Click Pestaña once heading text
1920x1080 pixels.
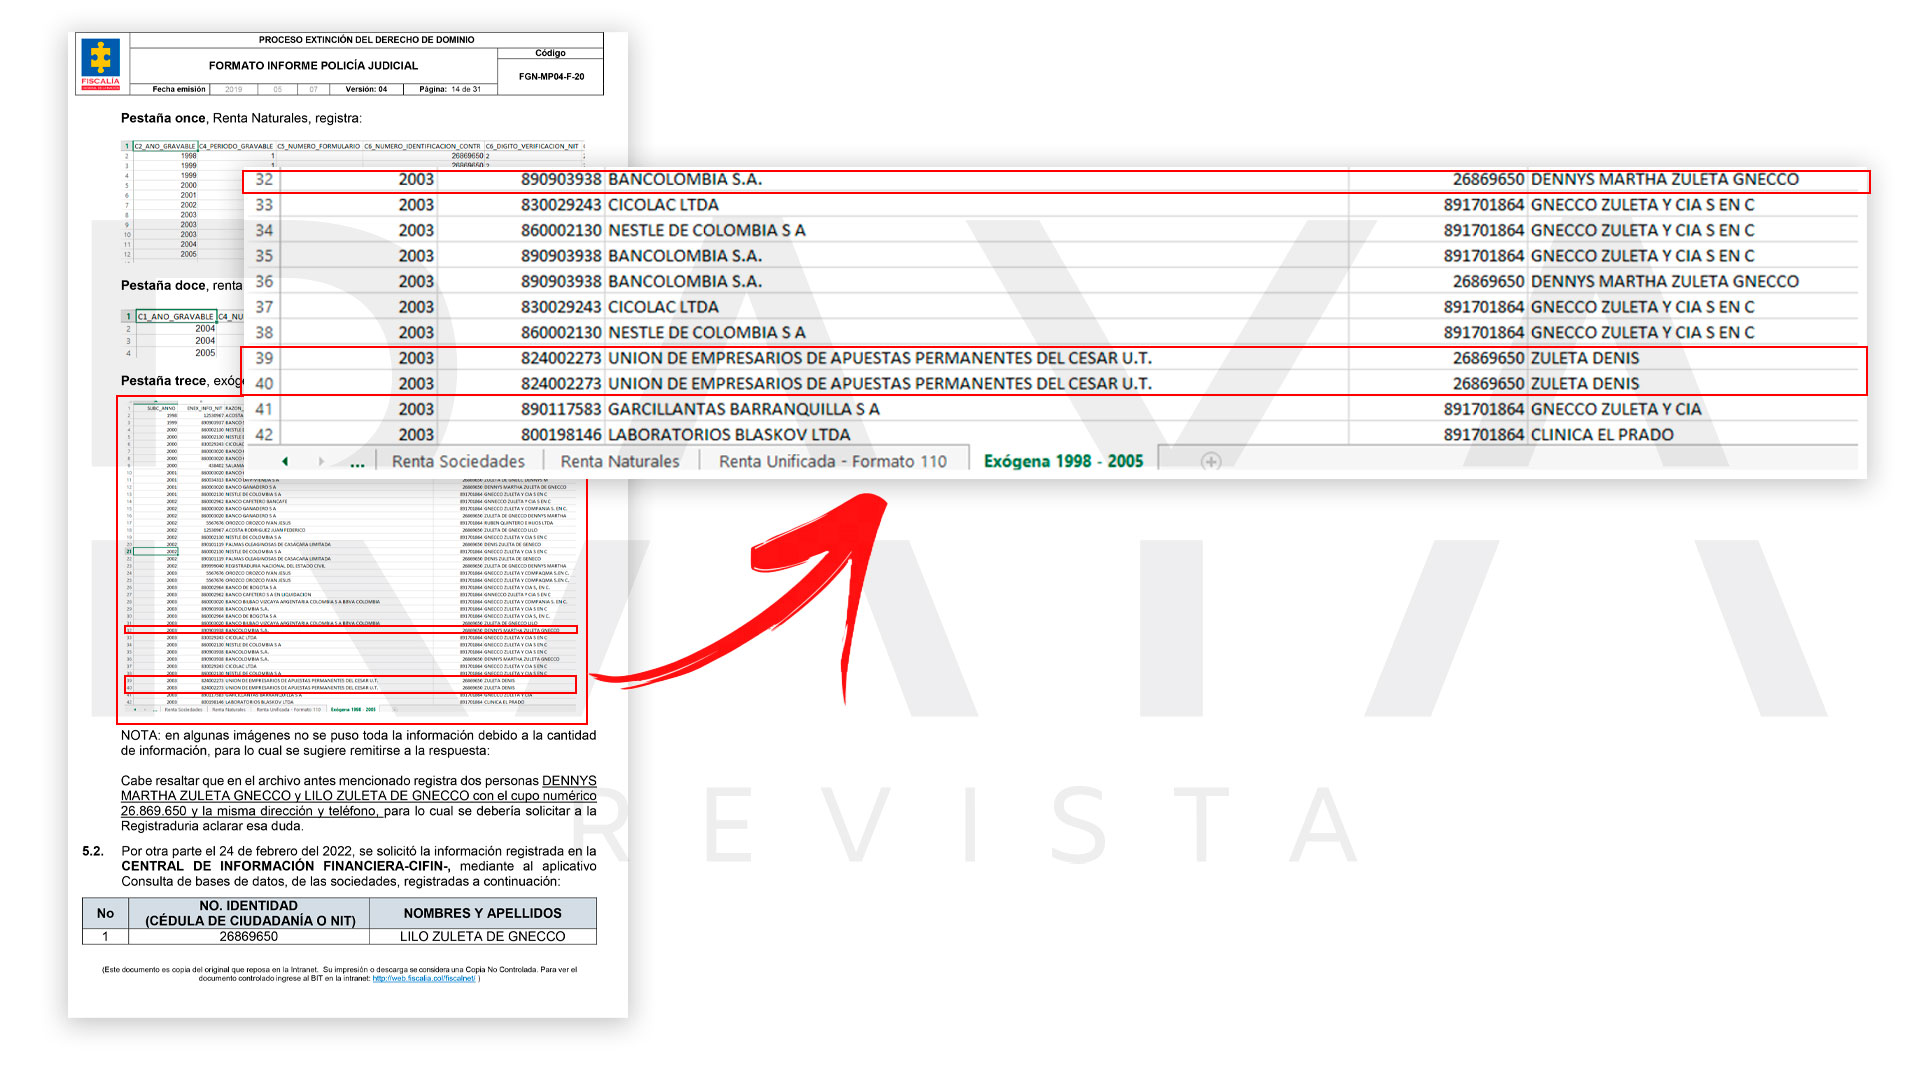pyautogui.click(x=163, y=118)
